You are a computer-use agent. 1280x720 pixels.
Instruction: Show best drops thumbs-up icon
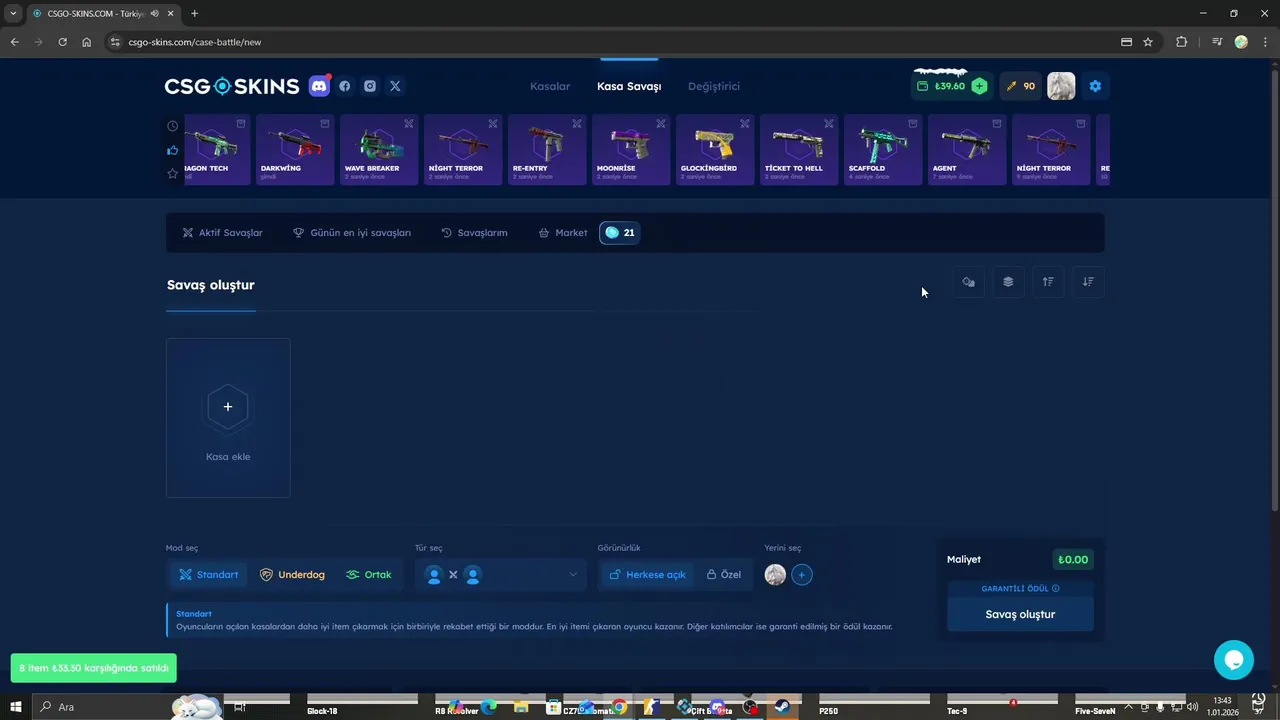[x=173, y=150]
